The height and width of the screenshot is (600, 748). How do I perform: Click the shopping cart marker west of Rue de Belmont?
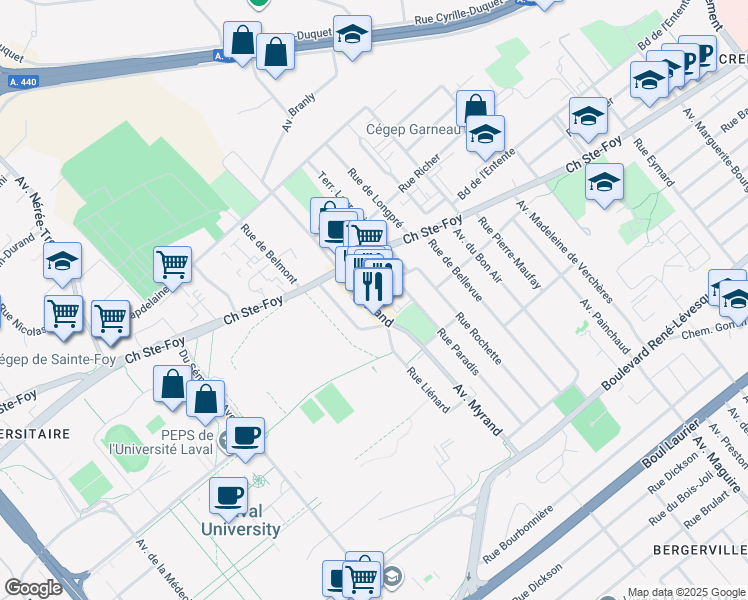click(172, 266)
